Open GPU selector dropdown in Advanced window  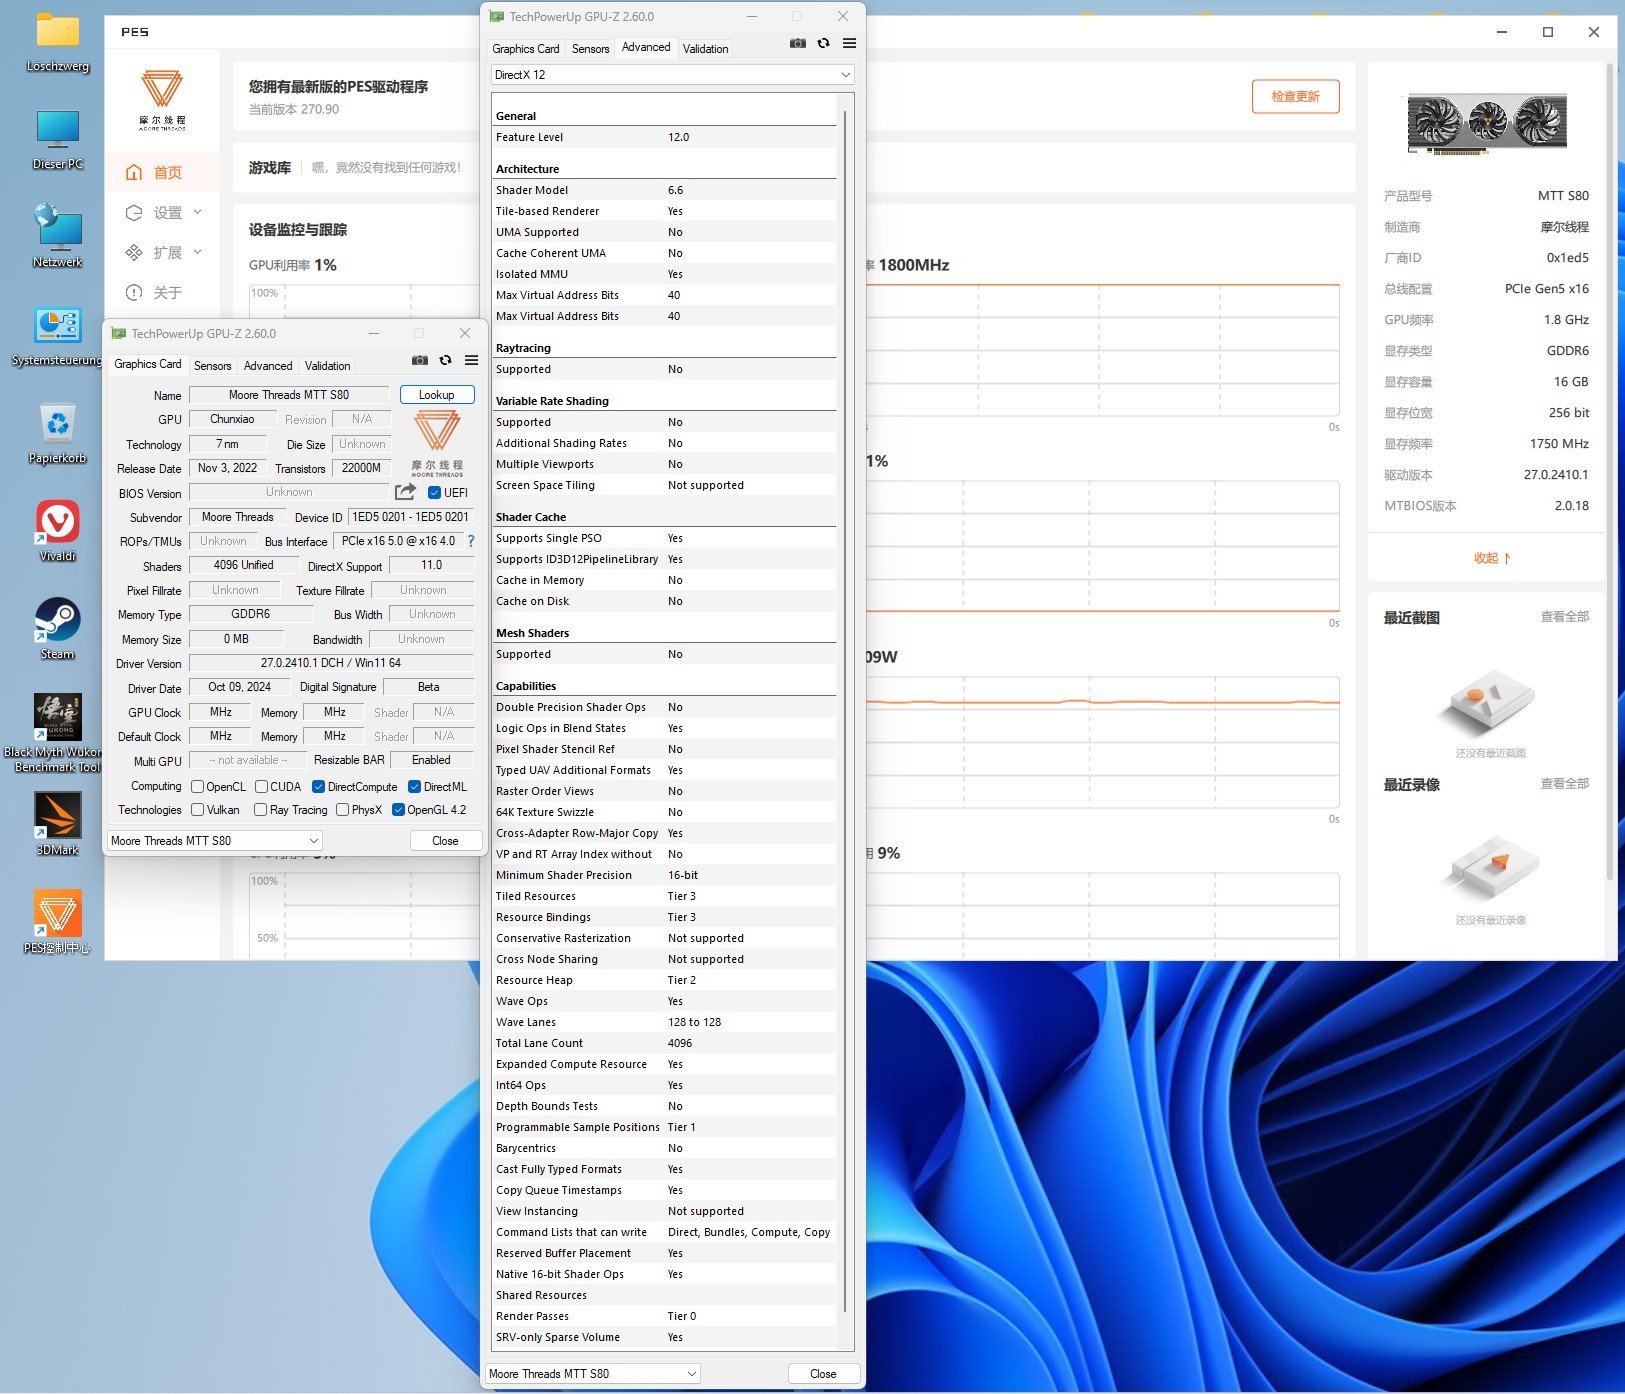click(593, 1374)
